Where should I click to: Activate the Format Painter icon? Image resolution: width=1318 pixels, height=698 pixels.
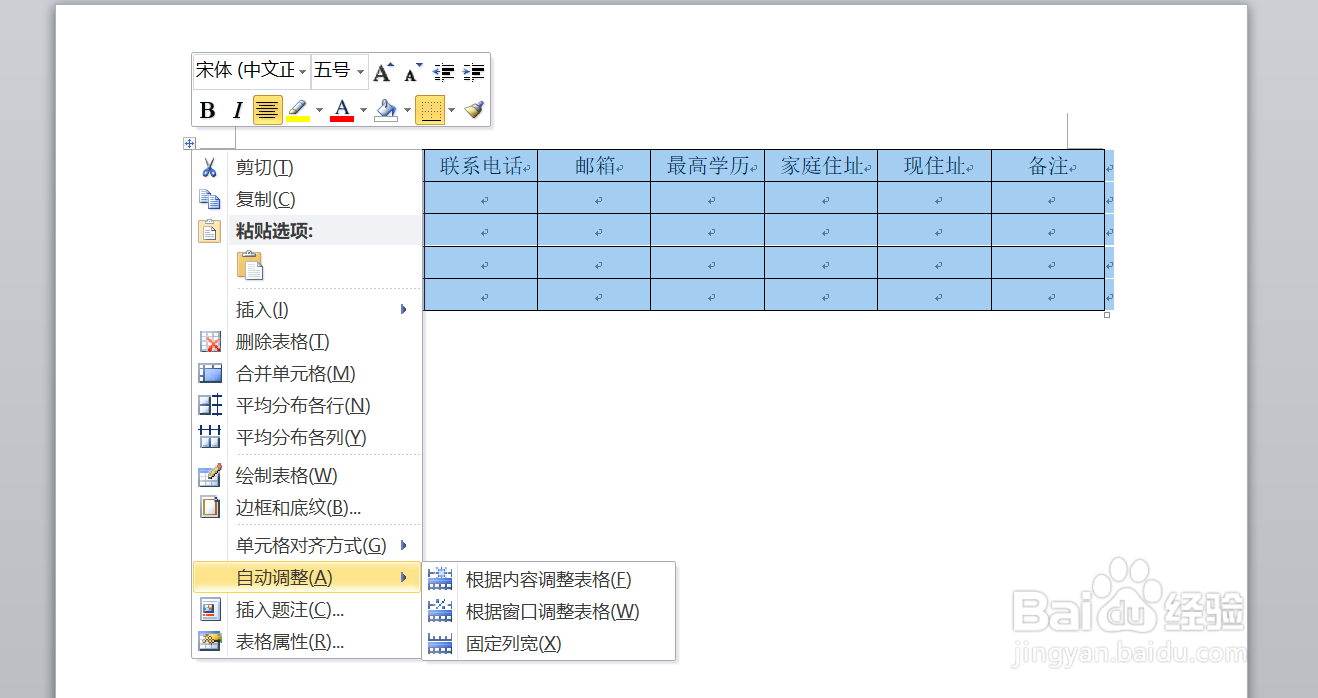pyautogui.click(x=472, y=110)
